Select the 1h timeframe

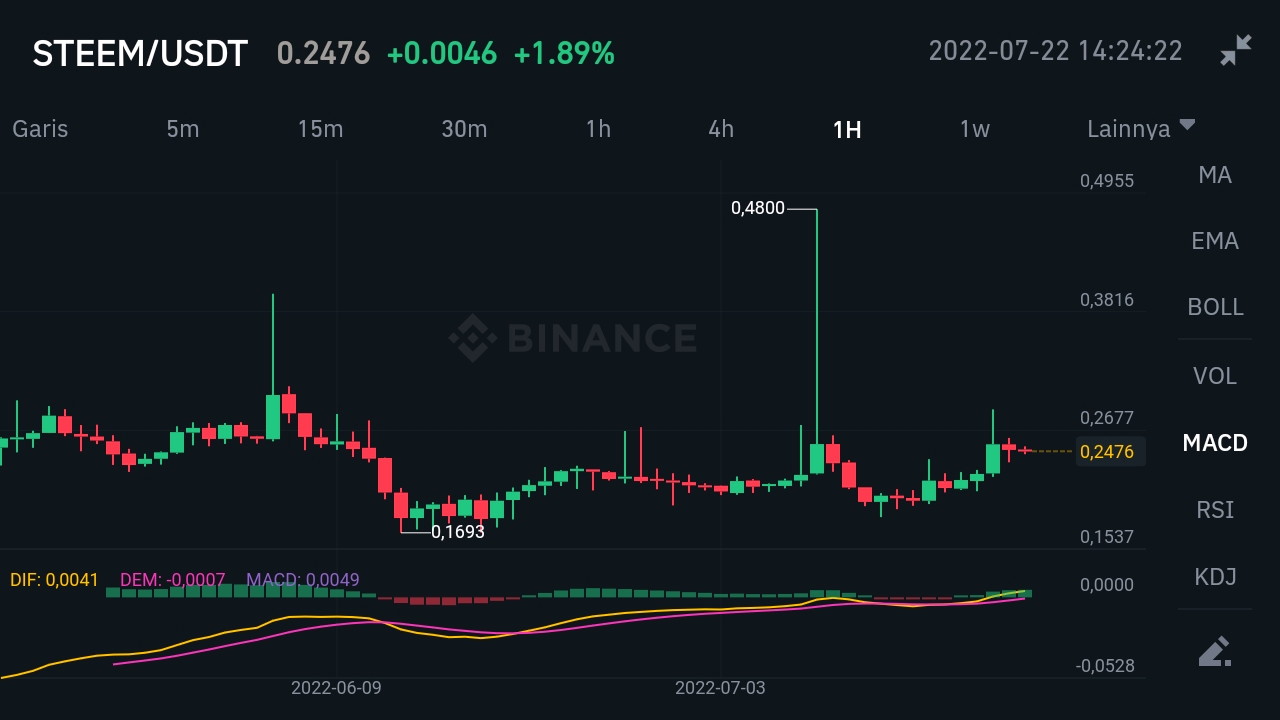598,128
